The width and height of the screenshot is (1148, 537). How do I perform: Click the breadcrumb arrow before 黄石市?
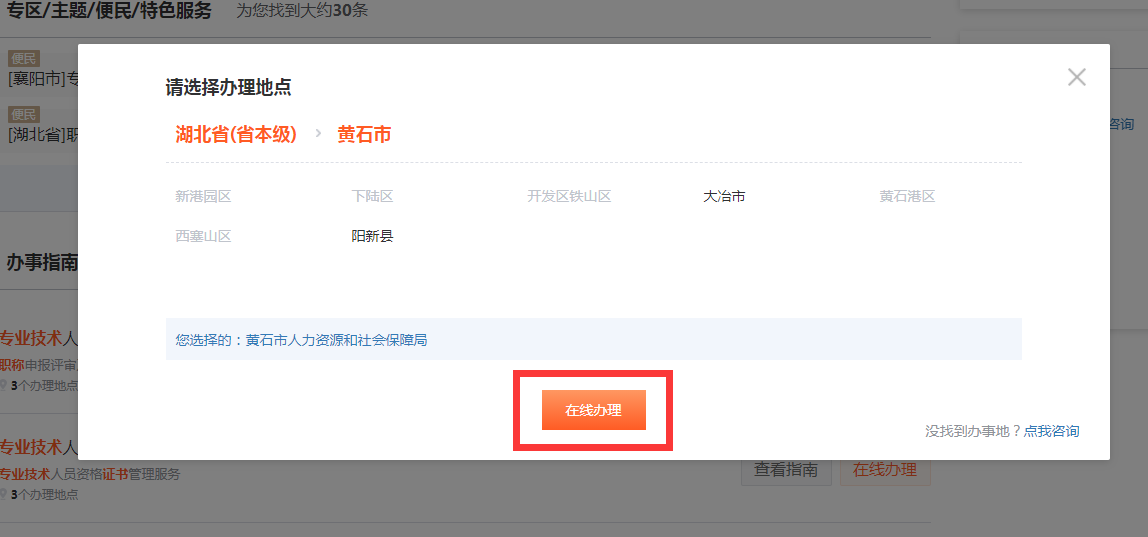(x=318, y=133)
